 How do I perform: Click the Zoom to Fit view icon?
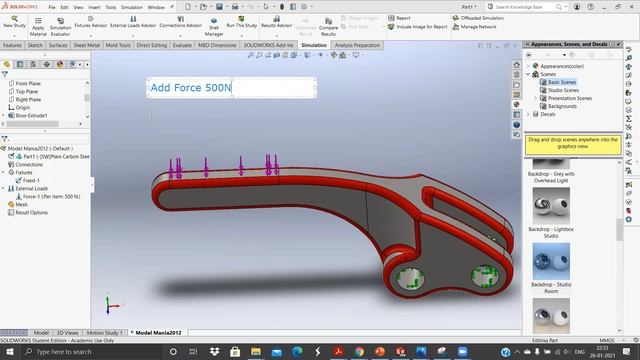coord(250,55)
